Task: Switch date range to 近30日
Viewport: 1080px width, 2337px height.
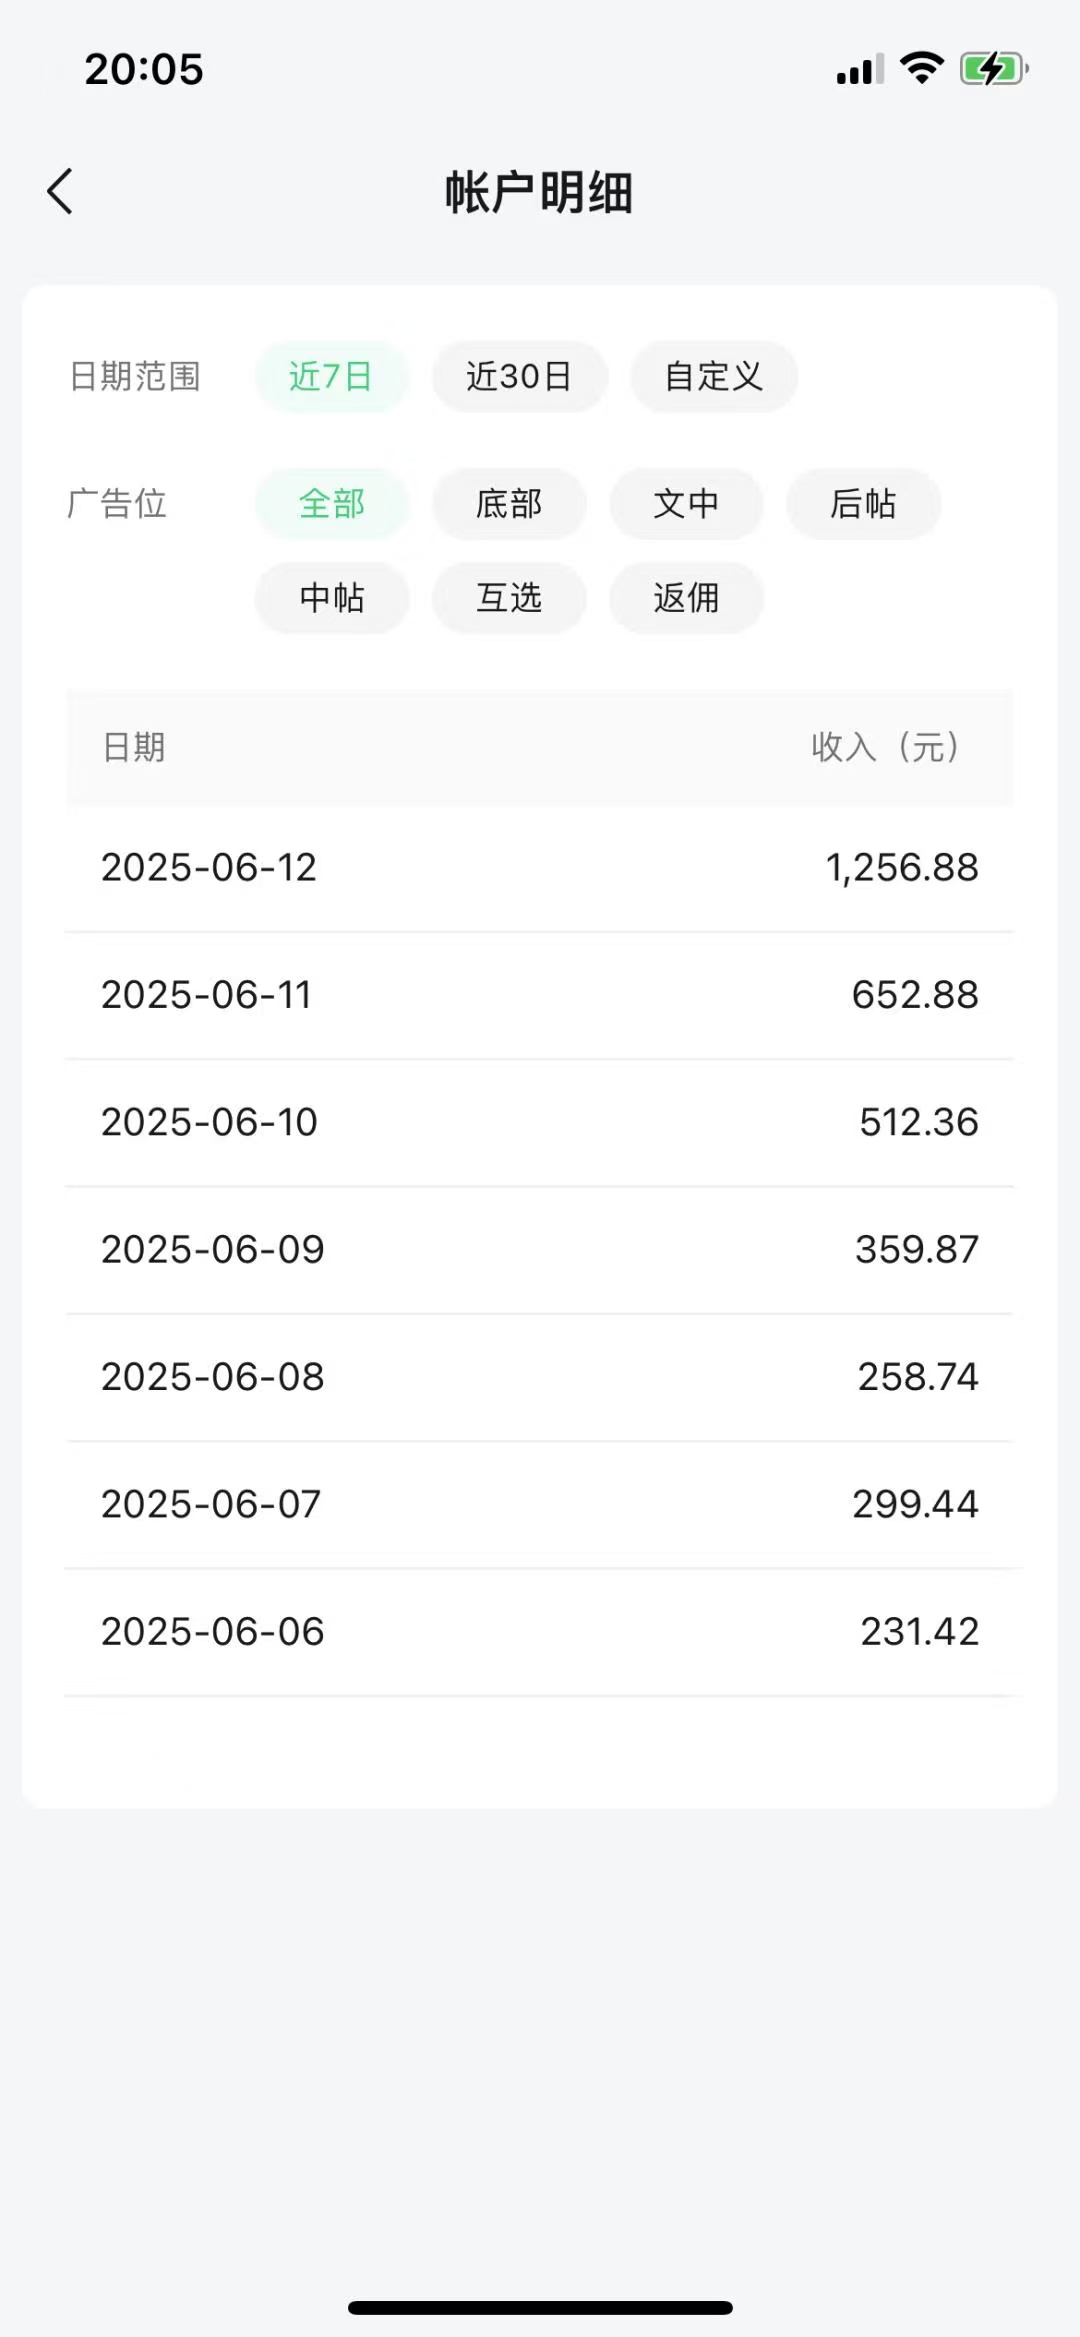Action: tap(519, 377)
